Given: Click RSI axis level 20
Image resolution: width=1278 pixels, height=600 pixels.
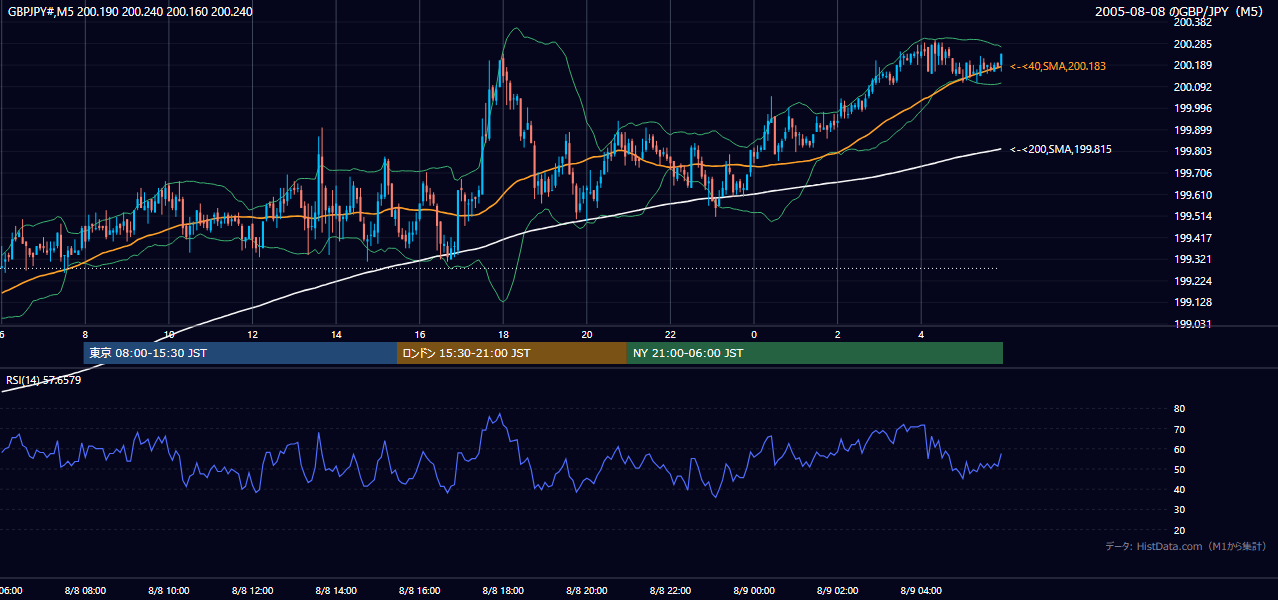Looking at the screenshot, I should (x=1179, y=530).
